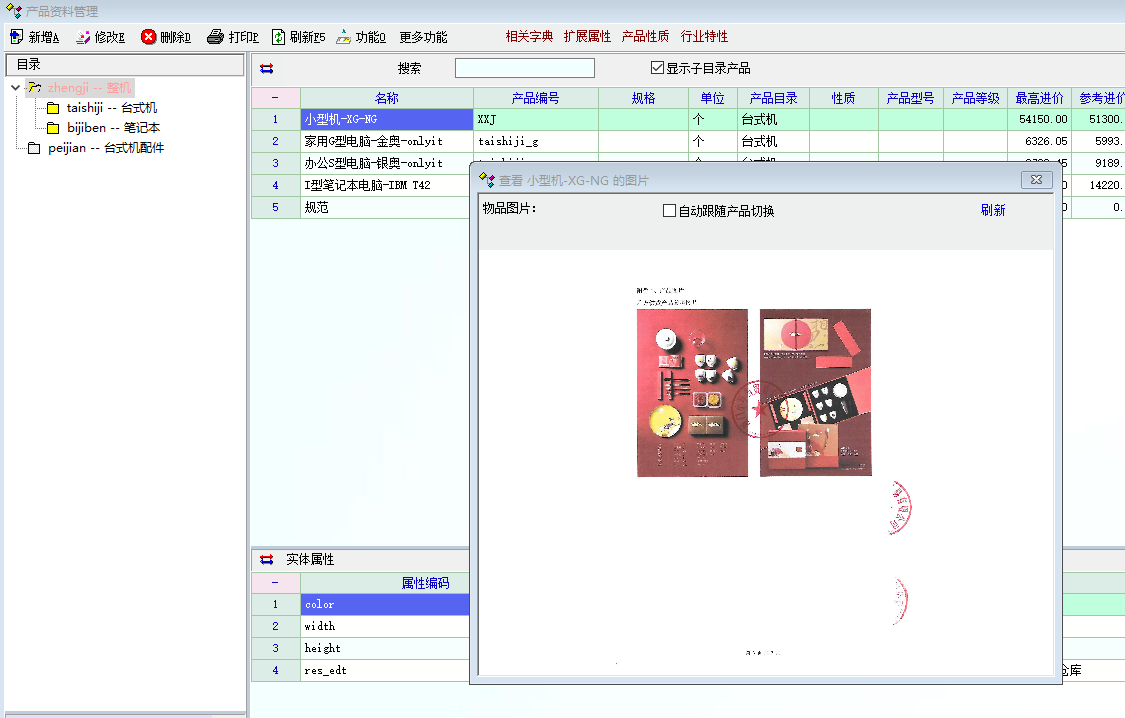Viewport: 1125px width, 718px height.
Task: Click the search input field
Action: click(524, 68)
